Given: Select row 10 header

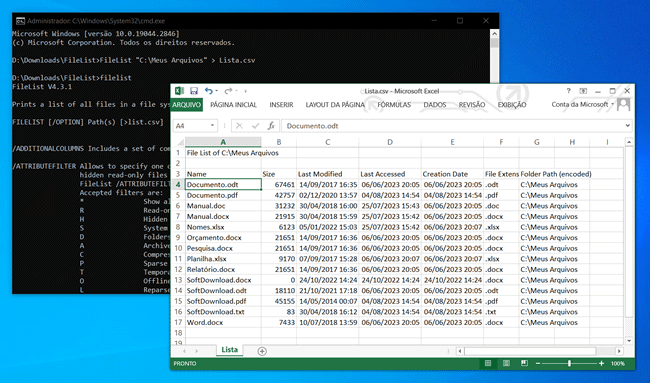Looking at the screenshot, I should pos(178,248).
